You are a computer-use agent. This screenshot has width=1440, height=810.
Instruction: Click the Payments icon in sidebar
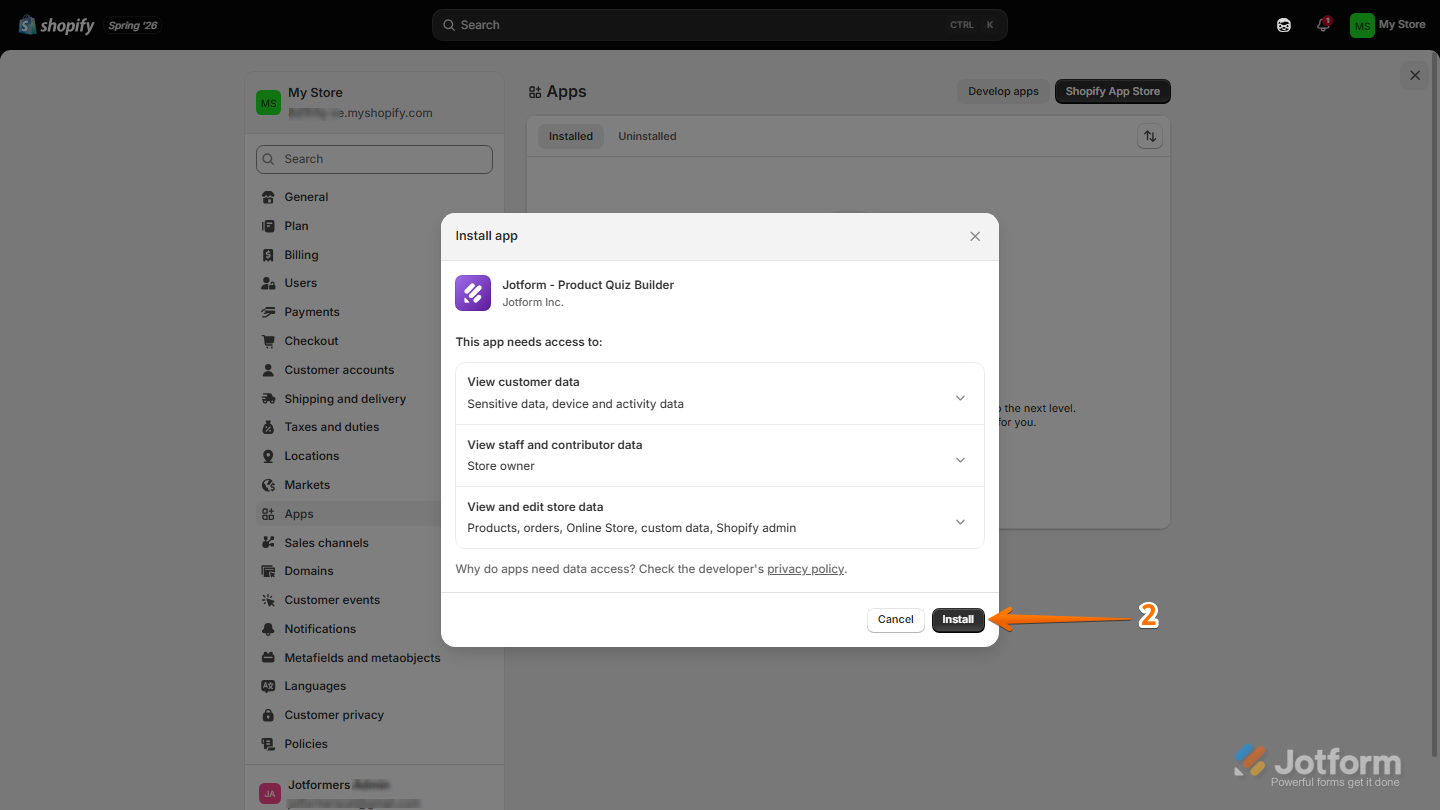(268, 312)
